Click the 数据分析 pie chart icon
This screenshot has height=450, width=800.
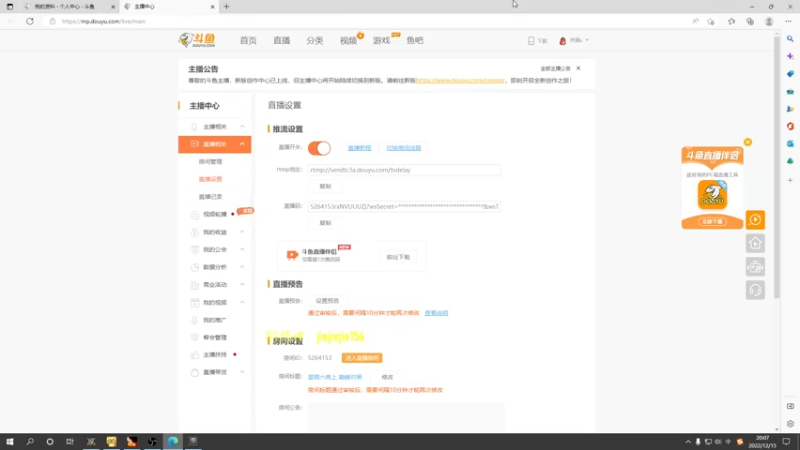pyautogui.click(x=194, y=267)
